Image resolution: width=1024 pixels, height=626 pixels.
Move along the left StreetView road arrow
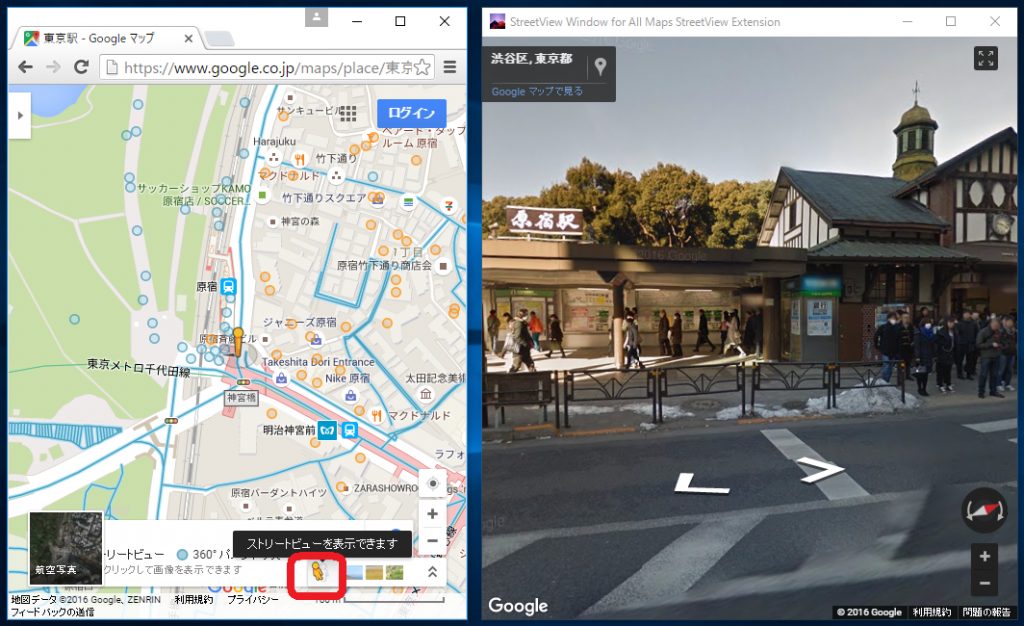(x=701, y=484)
